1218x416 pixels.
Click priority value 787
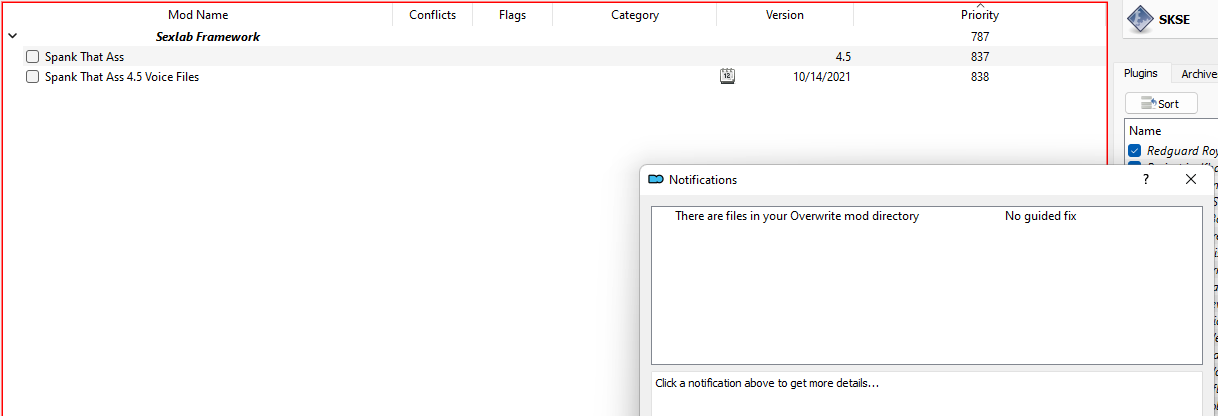pyautogui.click(x=980, y=37)
